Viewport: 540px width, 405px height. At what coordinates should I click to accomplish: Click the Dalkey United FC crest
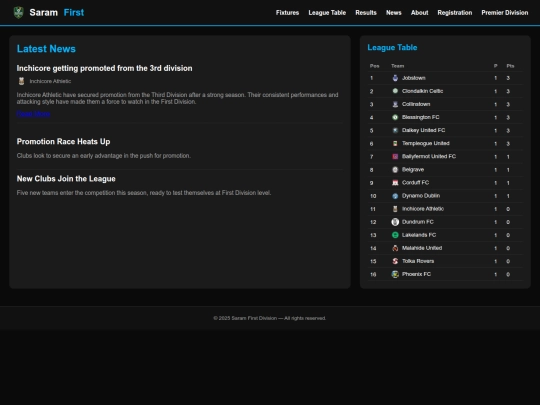point(395,130)
